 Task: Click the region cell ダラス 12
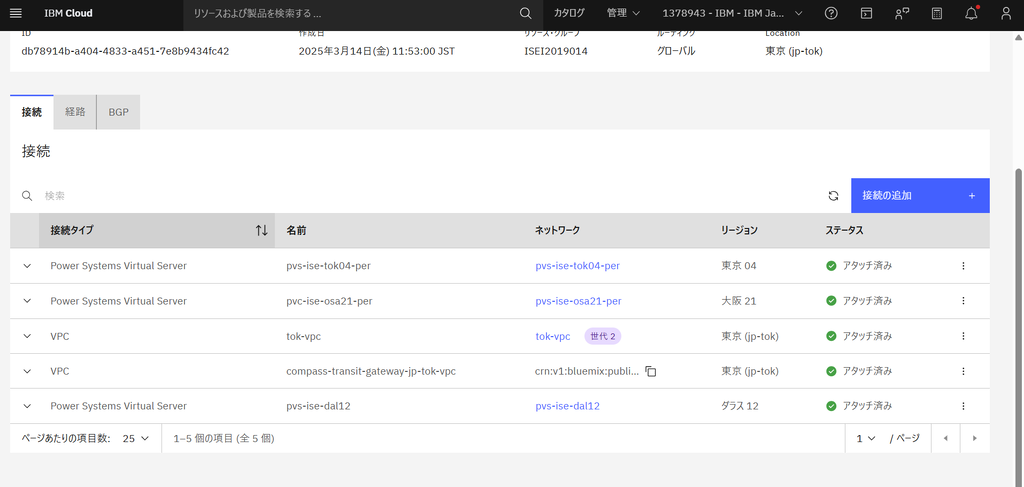point(740,405)
